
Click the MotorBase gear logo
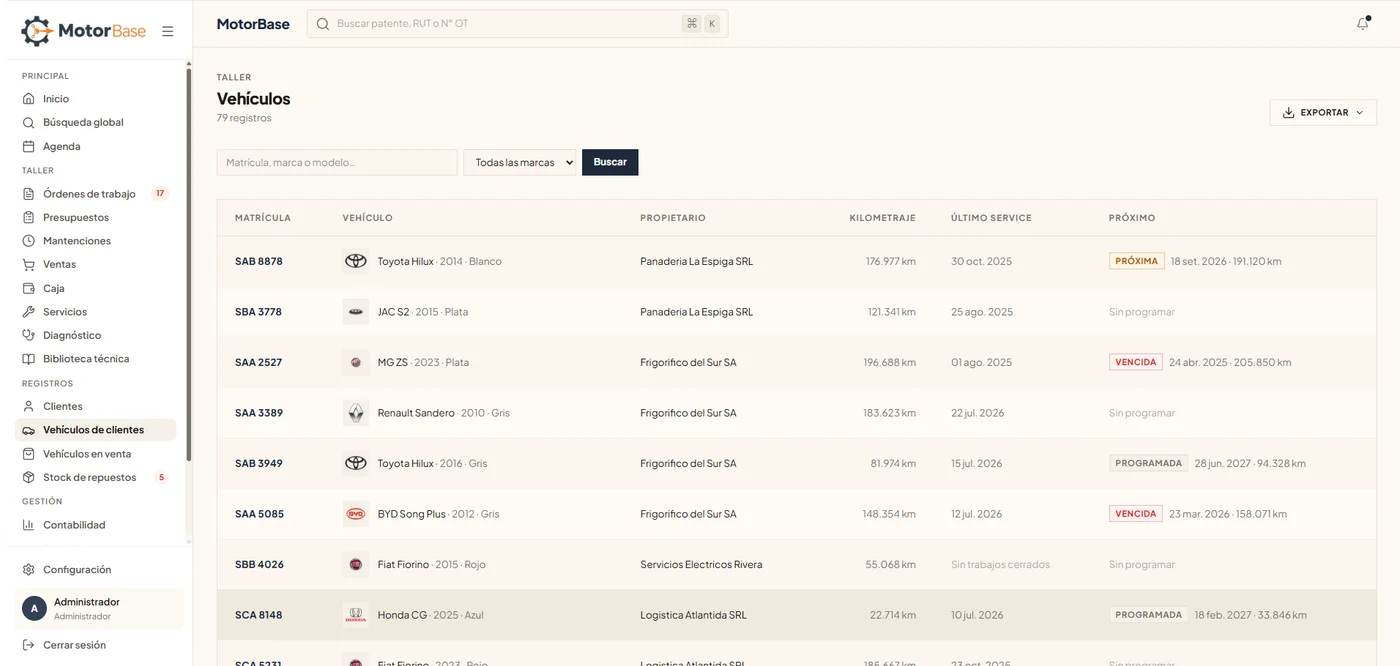click(37, 31)
